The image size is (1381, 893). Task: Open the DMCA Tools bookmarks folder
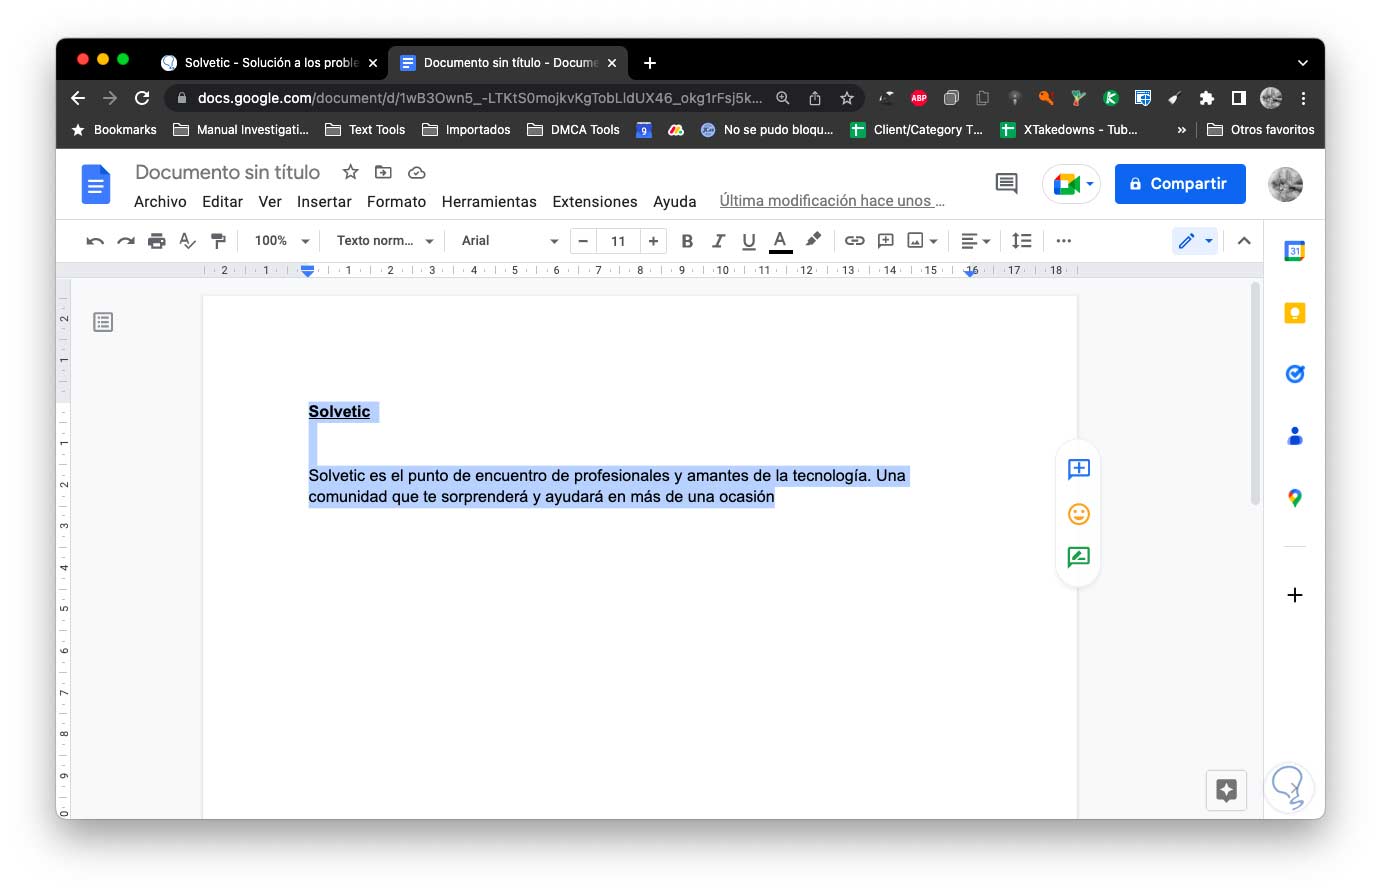pyautogui.click(x=573, y=130)
